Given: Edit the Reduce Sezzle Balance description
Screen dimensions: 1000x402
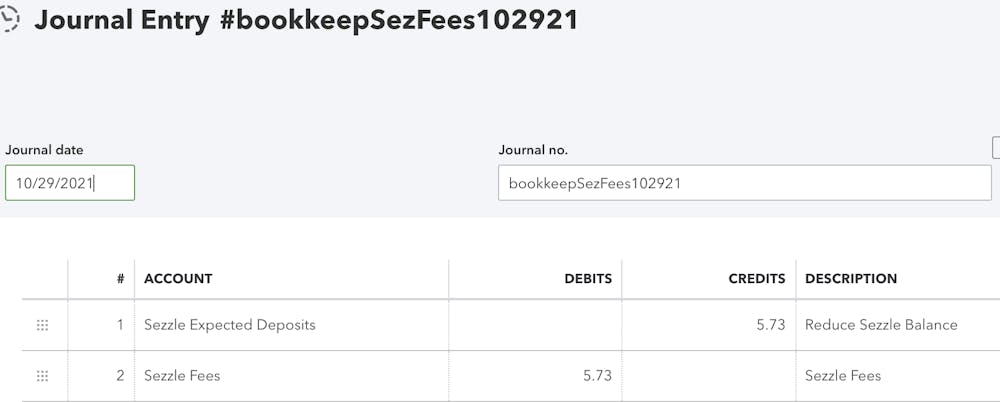Looking at the screenshot, I should [881, 325].
